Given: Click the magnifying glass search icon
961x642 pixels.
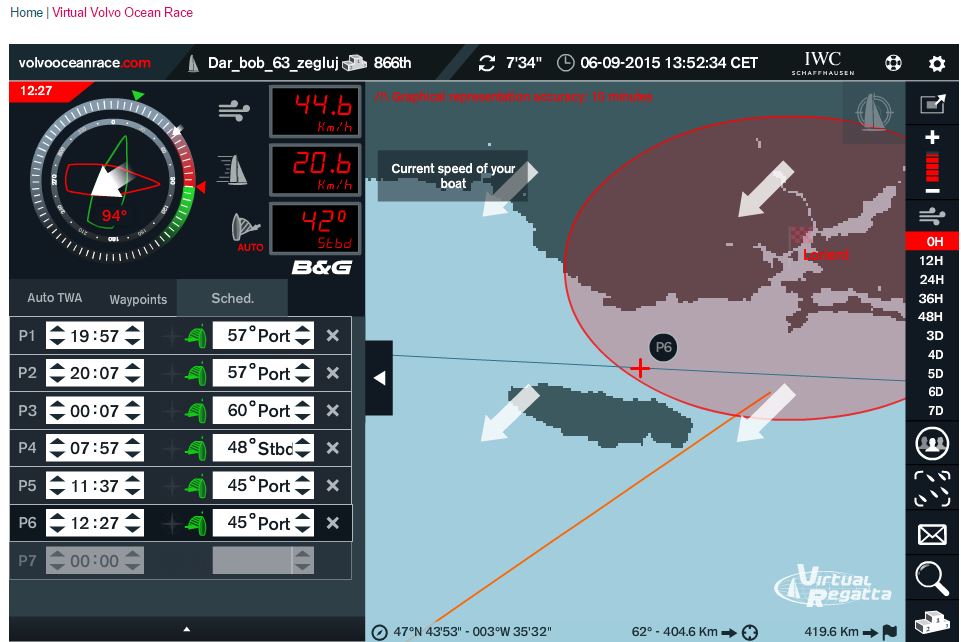Looking at the screenshot, I should click(x=932, y=577).
